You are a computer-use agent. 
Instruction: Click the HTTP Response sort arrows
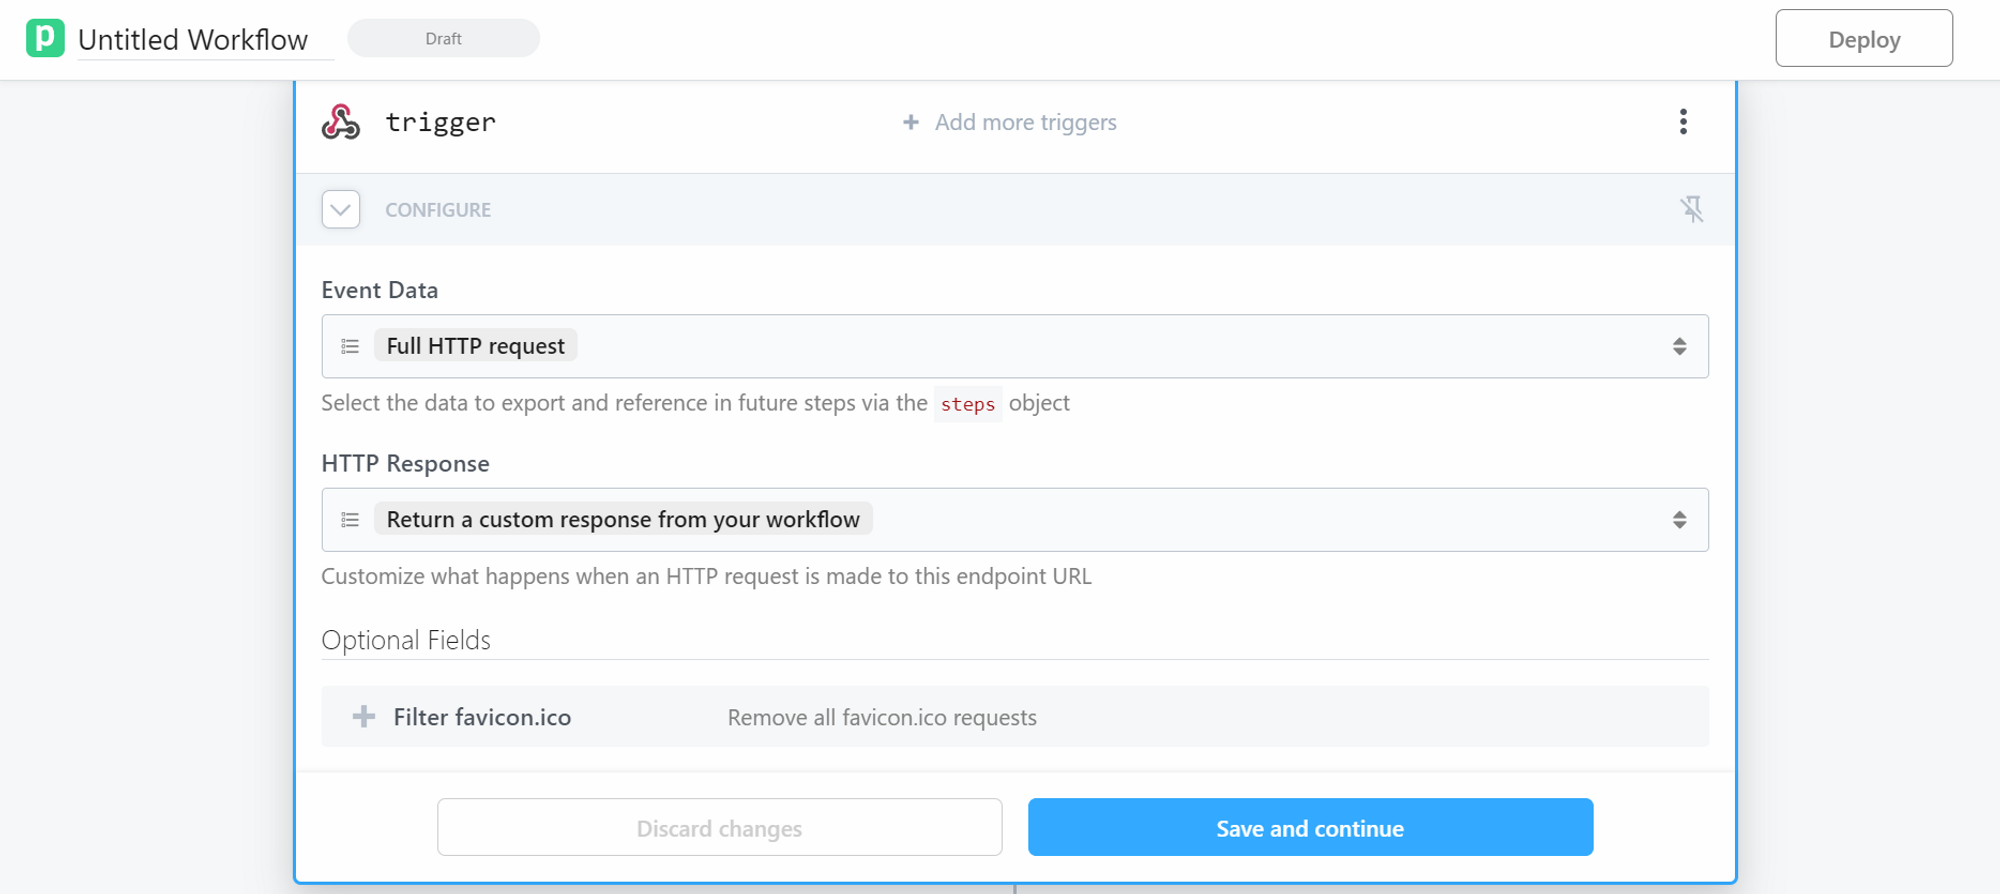(x=1679, y=520)
